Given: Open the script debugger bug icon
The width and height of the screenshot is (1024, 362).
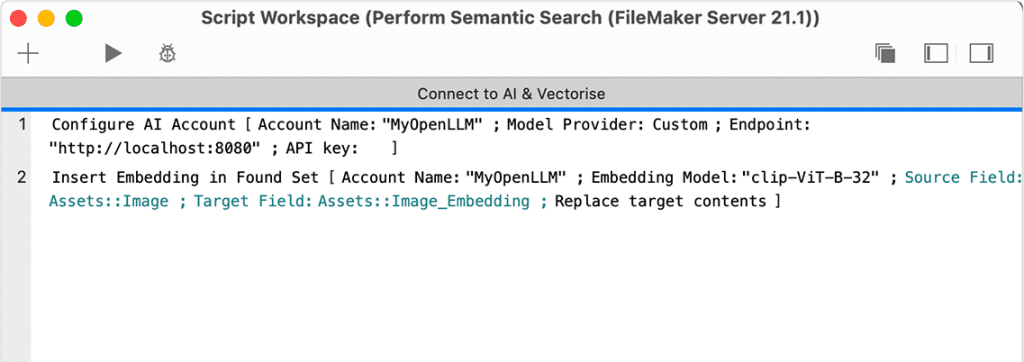Looking at the screenshot, I should [167, 54].
